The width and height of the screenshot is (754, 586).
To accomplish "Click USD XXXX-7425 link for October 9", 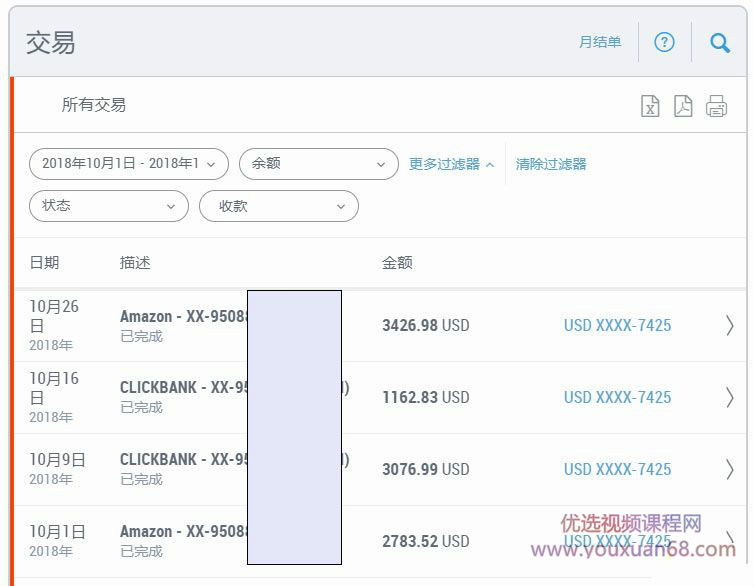I will pyautogui.click(x=617, y=469).
